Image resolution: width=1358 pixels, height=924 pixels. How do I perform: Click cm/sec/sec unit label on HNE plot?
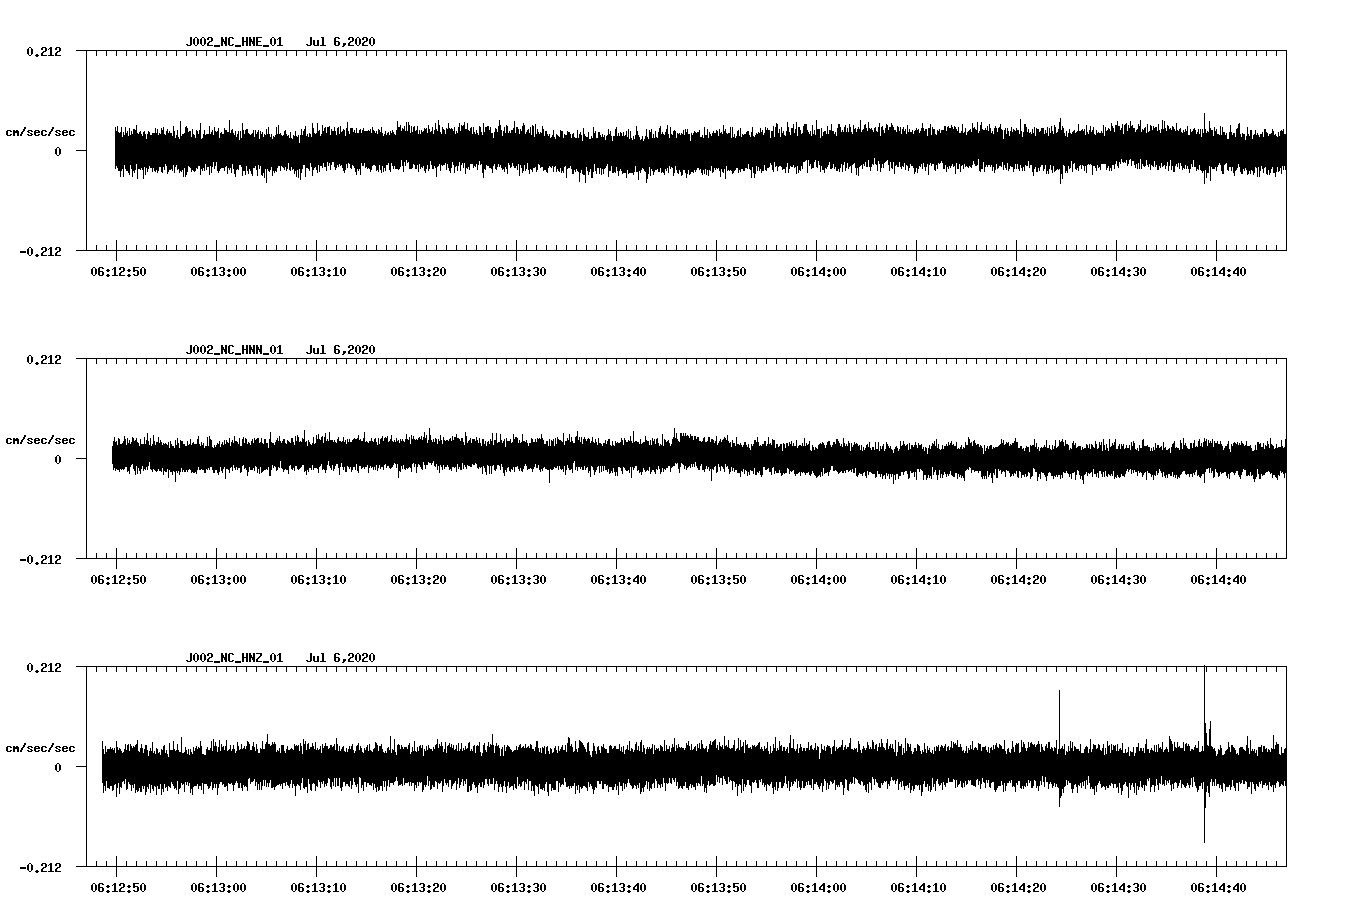40,133
